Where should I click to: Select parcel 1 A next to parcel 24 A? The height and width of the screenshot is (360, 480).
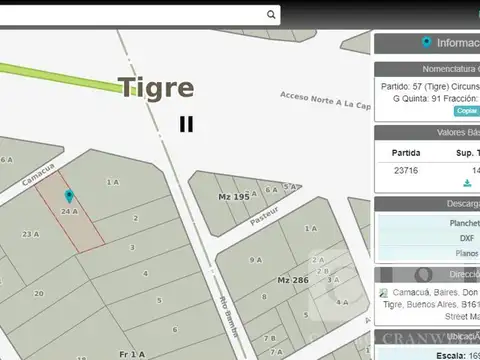[113, 182]
